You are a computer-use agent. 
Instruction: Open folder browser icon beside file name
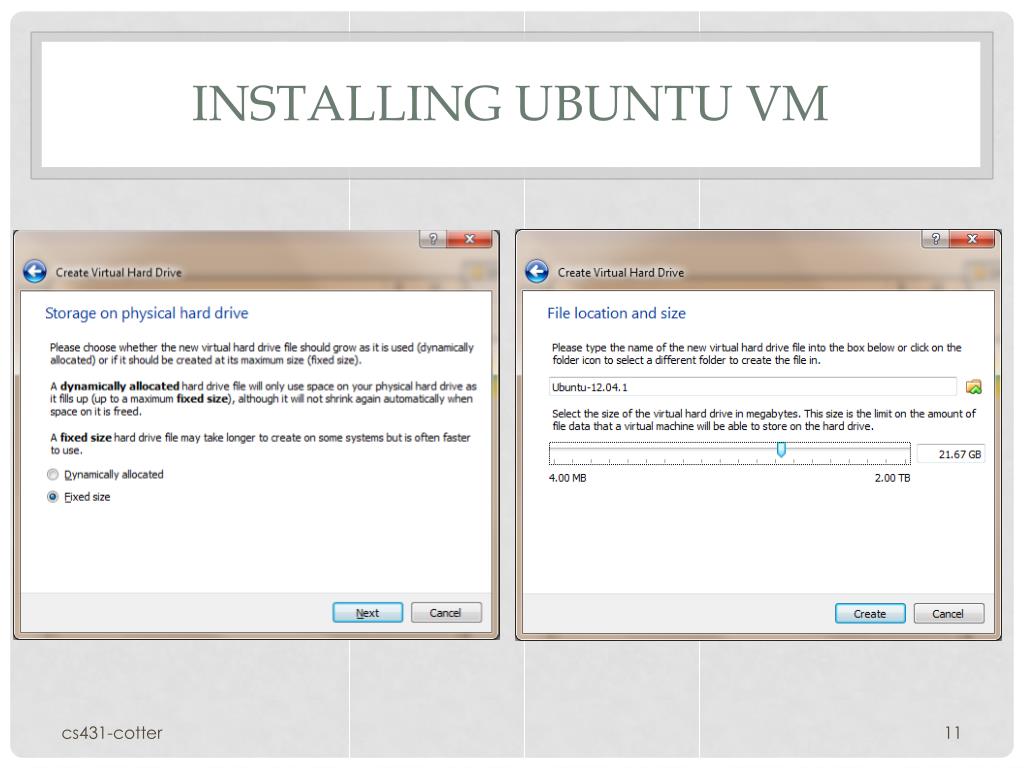click(973, 387)
